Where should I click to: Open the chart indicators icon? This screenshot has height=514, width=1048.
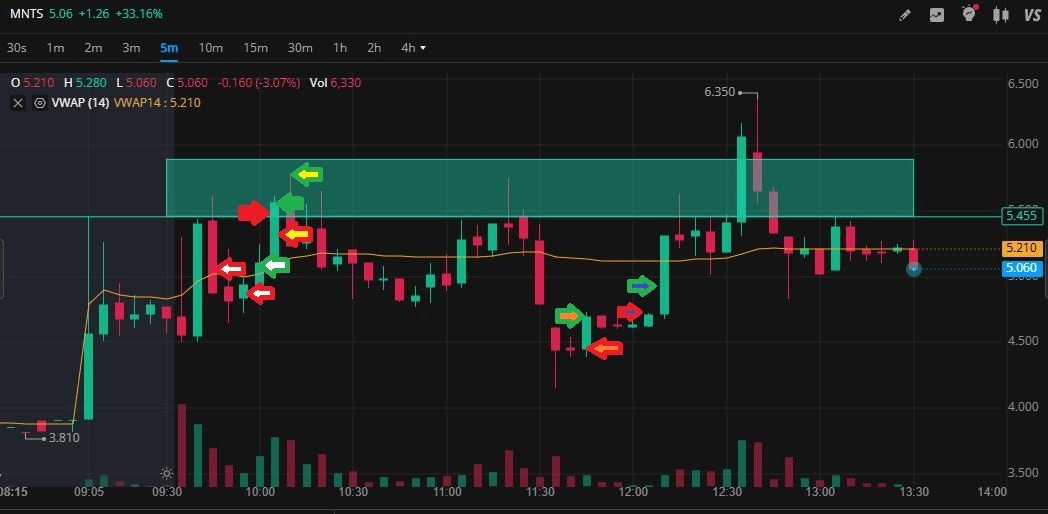937,15
